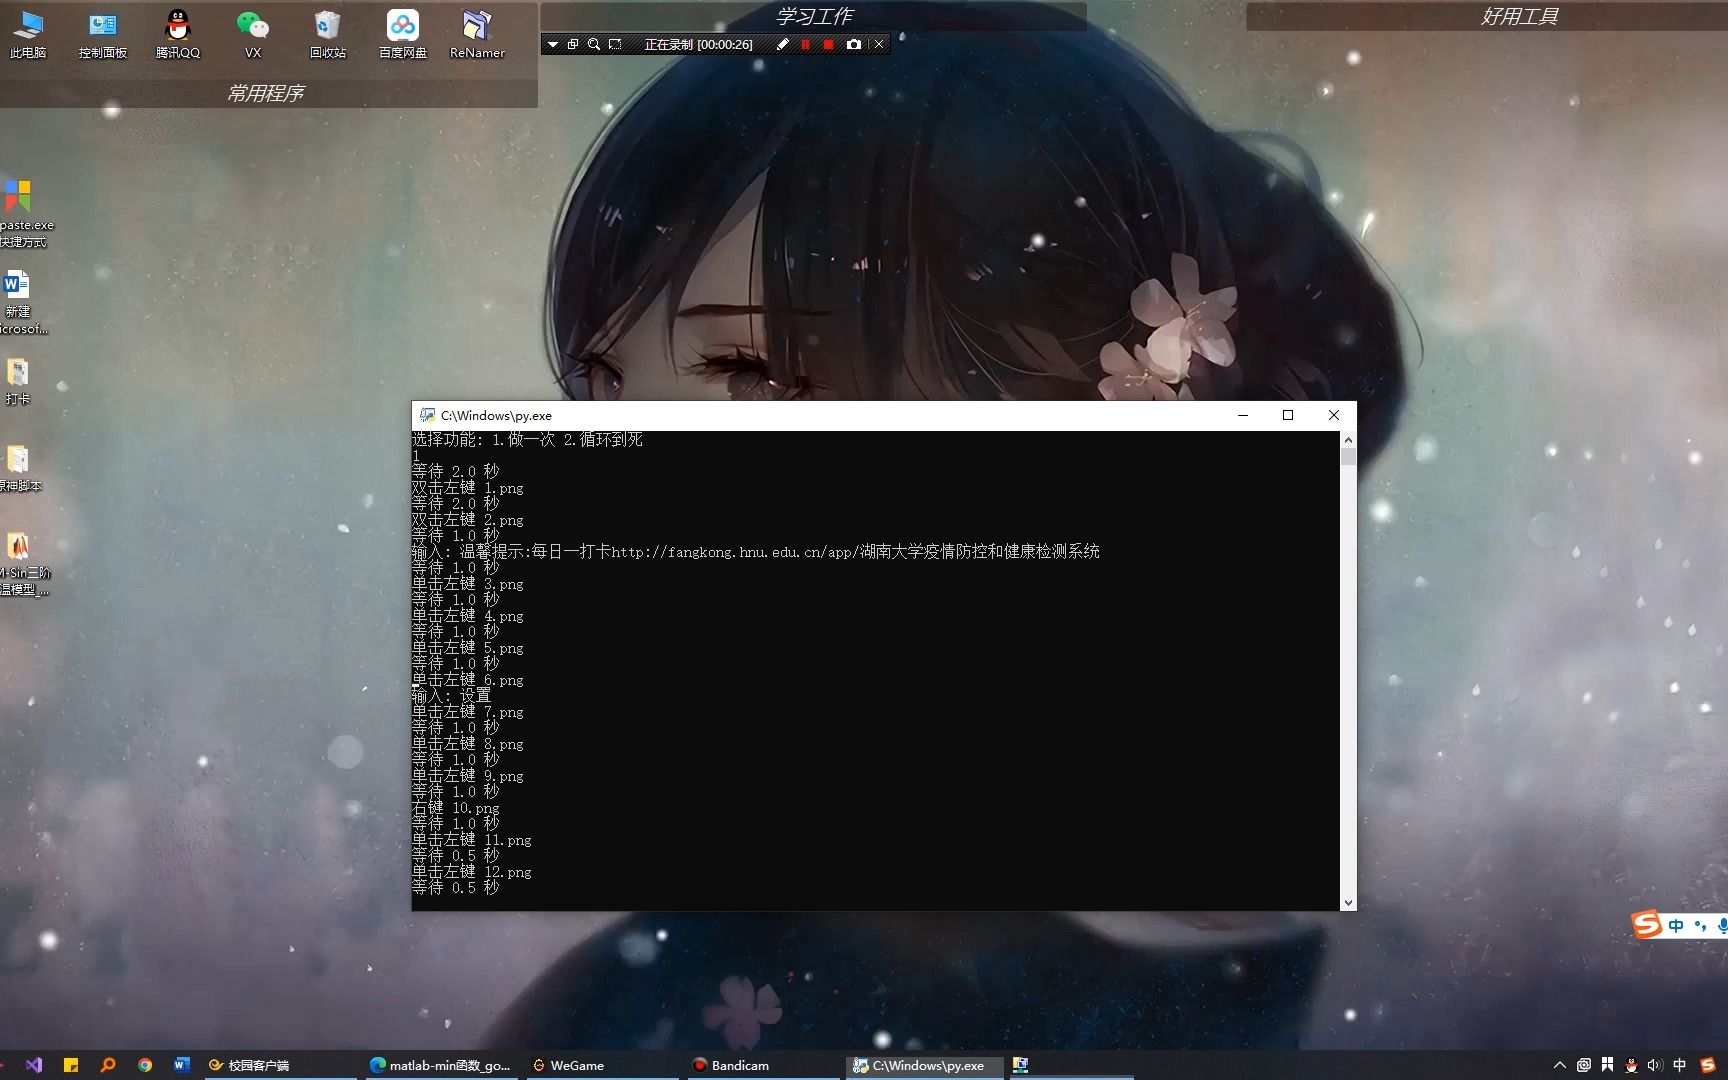Click console line 右键 10.png
1728x1080 pixels.
456,807
